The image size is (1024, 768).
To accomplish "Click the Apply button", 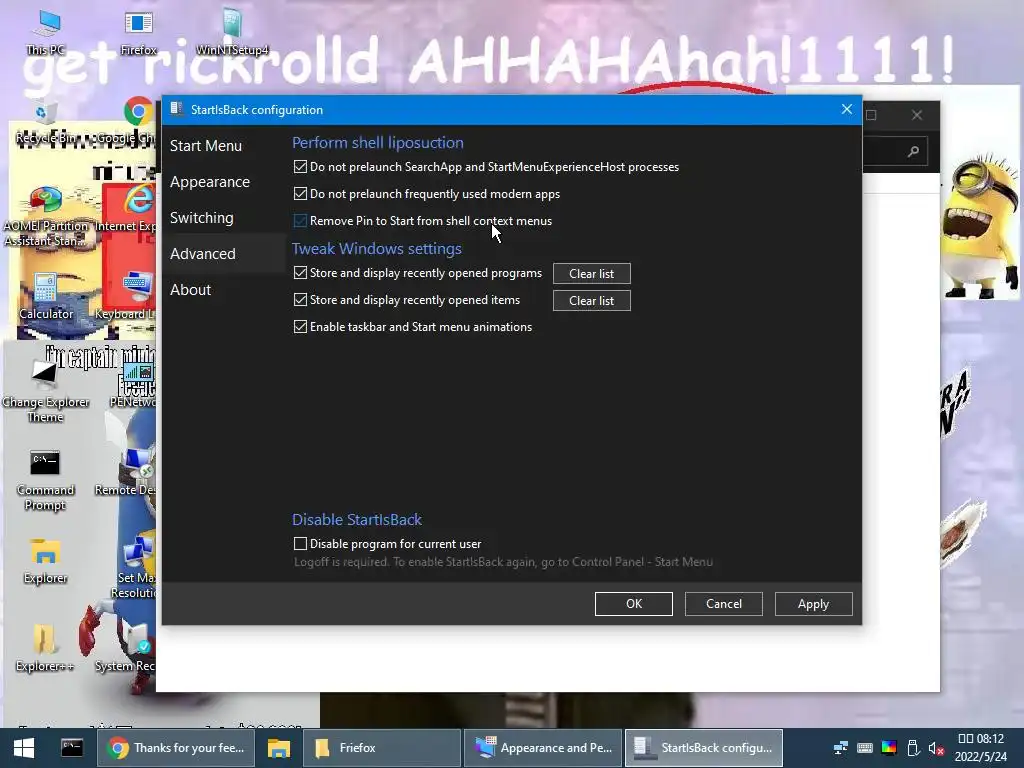I will [x=813, y=604].
